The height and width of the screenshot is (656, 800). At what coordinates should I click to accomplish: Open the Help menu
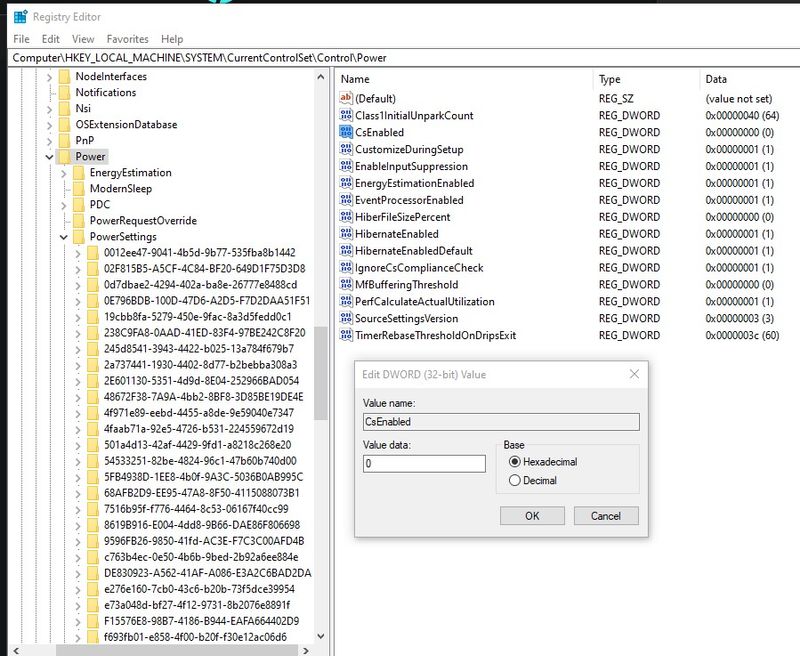(172, 39)
